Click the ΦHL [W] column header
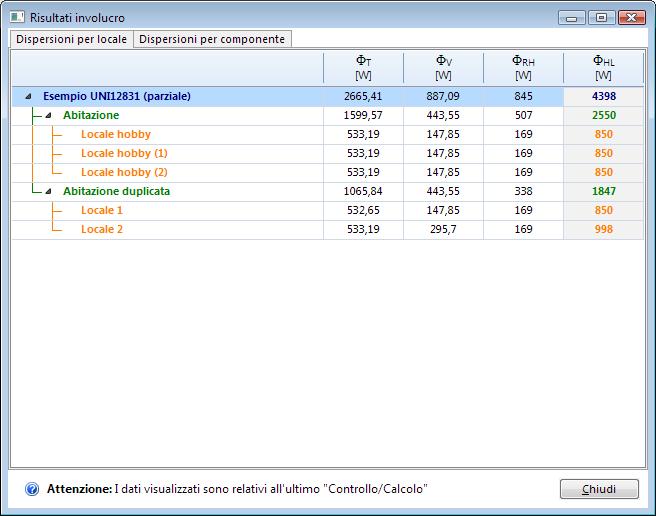The image size is (656, 516). 603,67
